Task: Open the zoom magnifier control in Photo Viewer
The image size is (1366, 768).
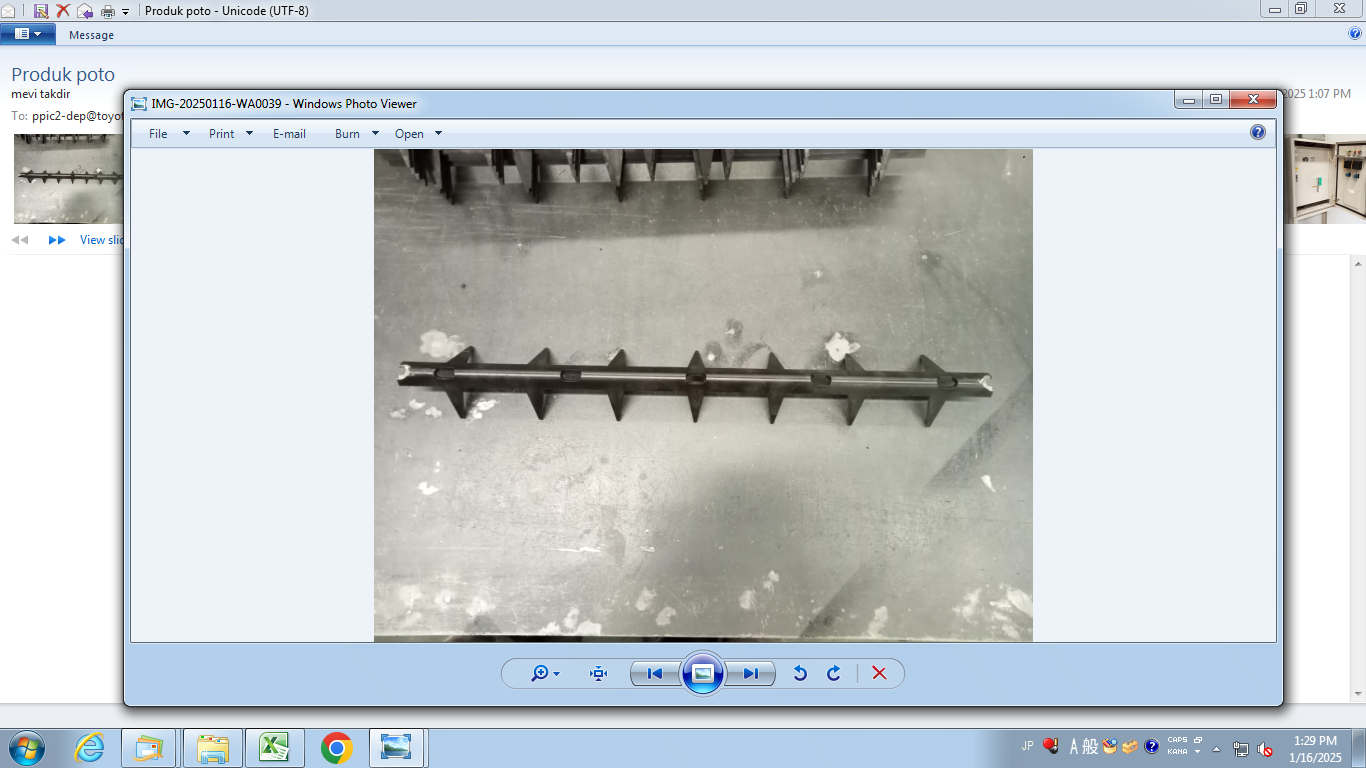Action: [545, 673]
